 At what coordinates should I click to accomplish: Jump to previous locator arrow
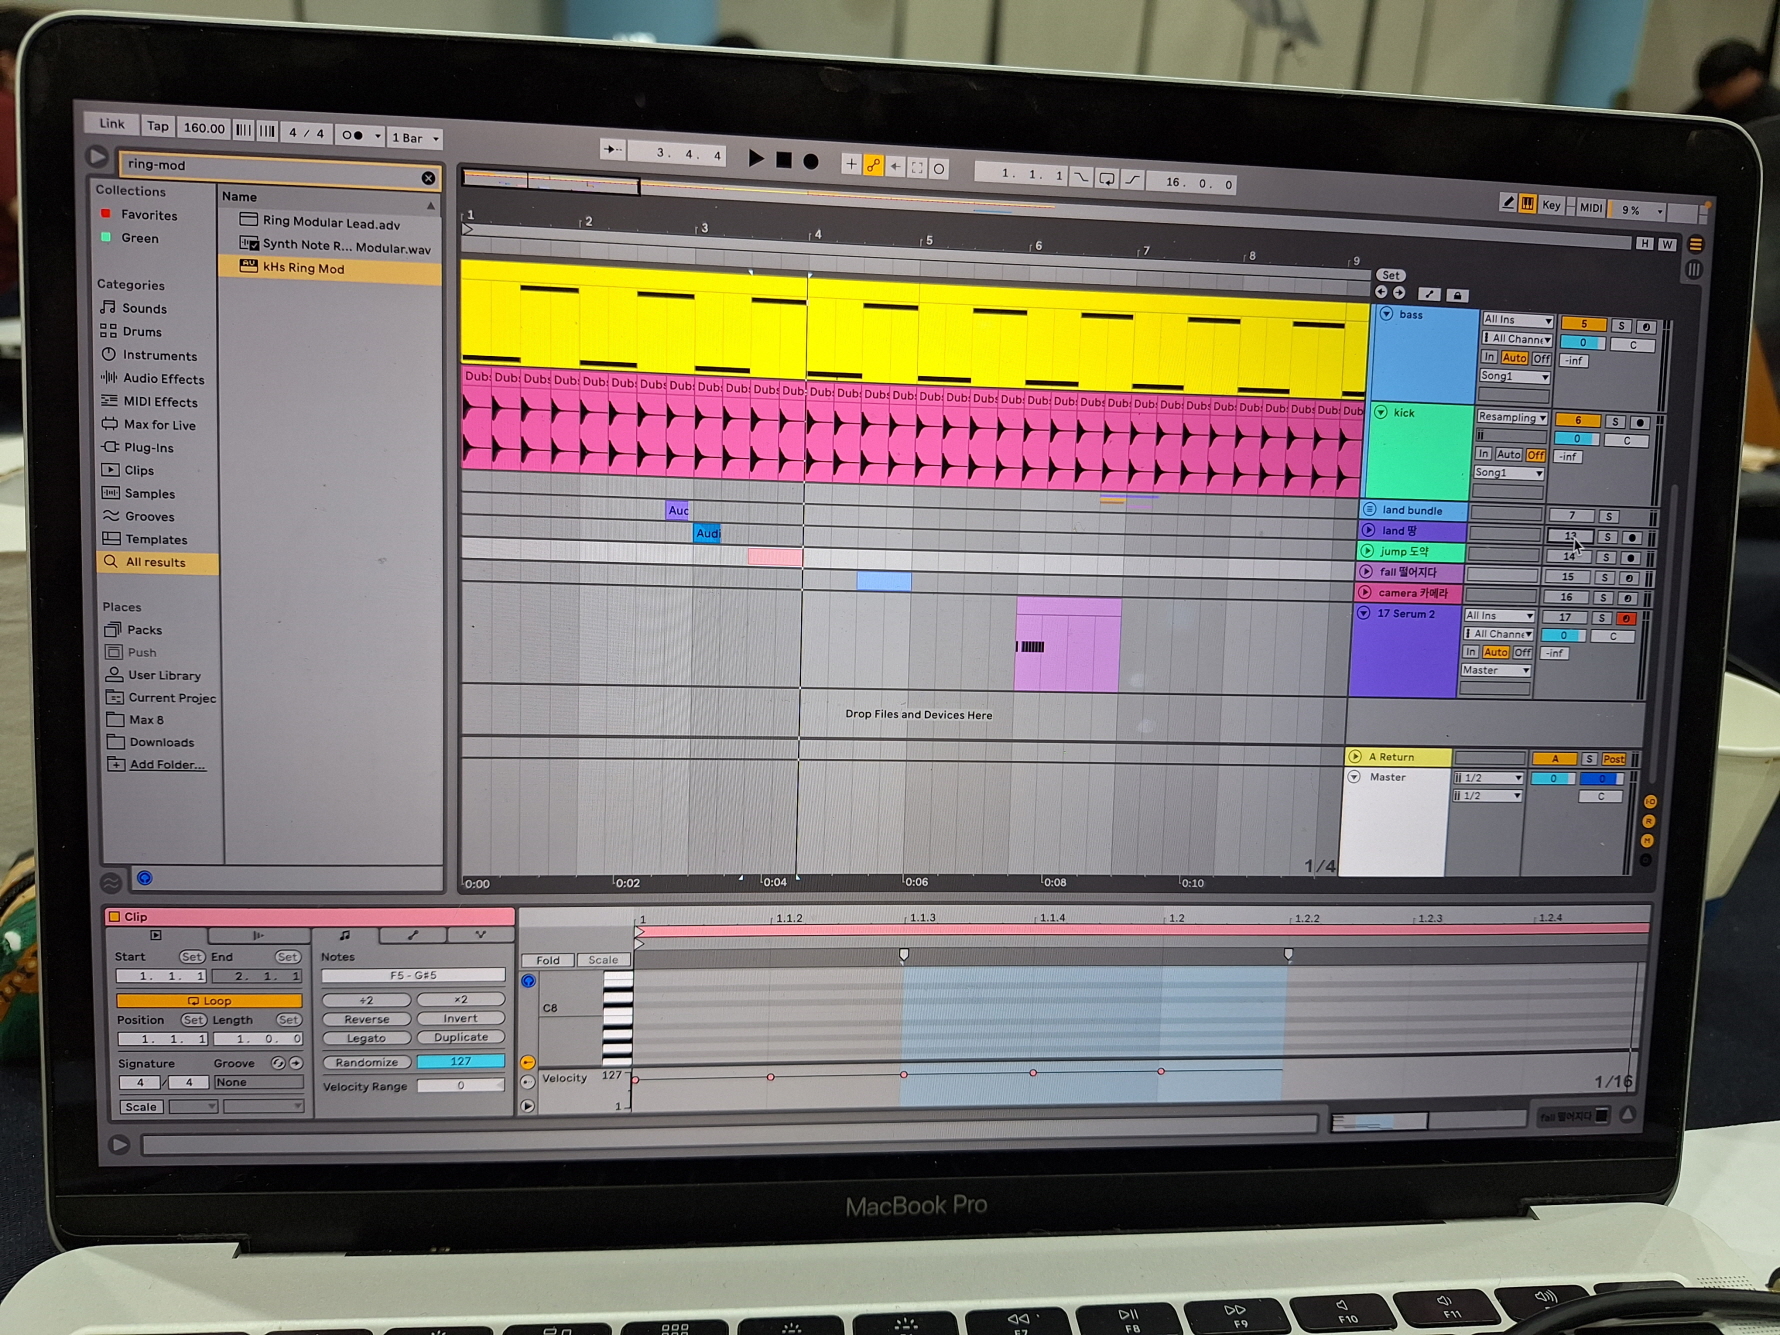coord(1381,292)
